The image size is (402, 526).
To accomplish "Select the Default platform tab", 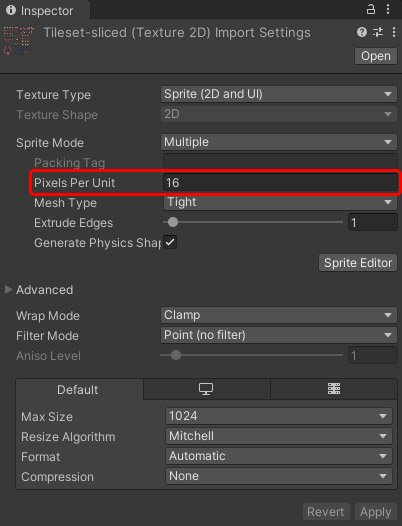I will tap(79, 389).
